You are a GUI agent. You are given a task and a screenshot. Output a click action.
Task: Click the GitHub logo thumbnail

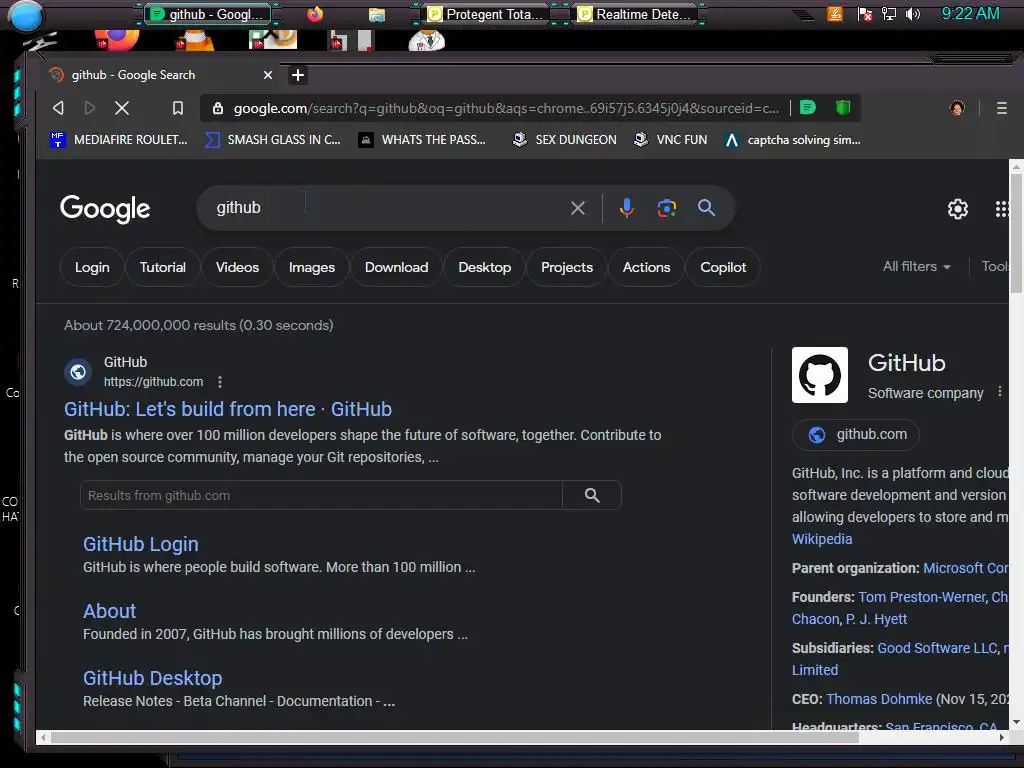[x=820, y=375]
